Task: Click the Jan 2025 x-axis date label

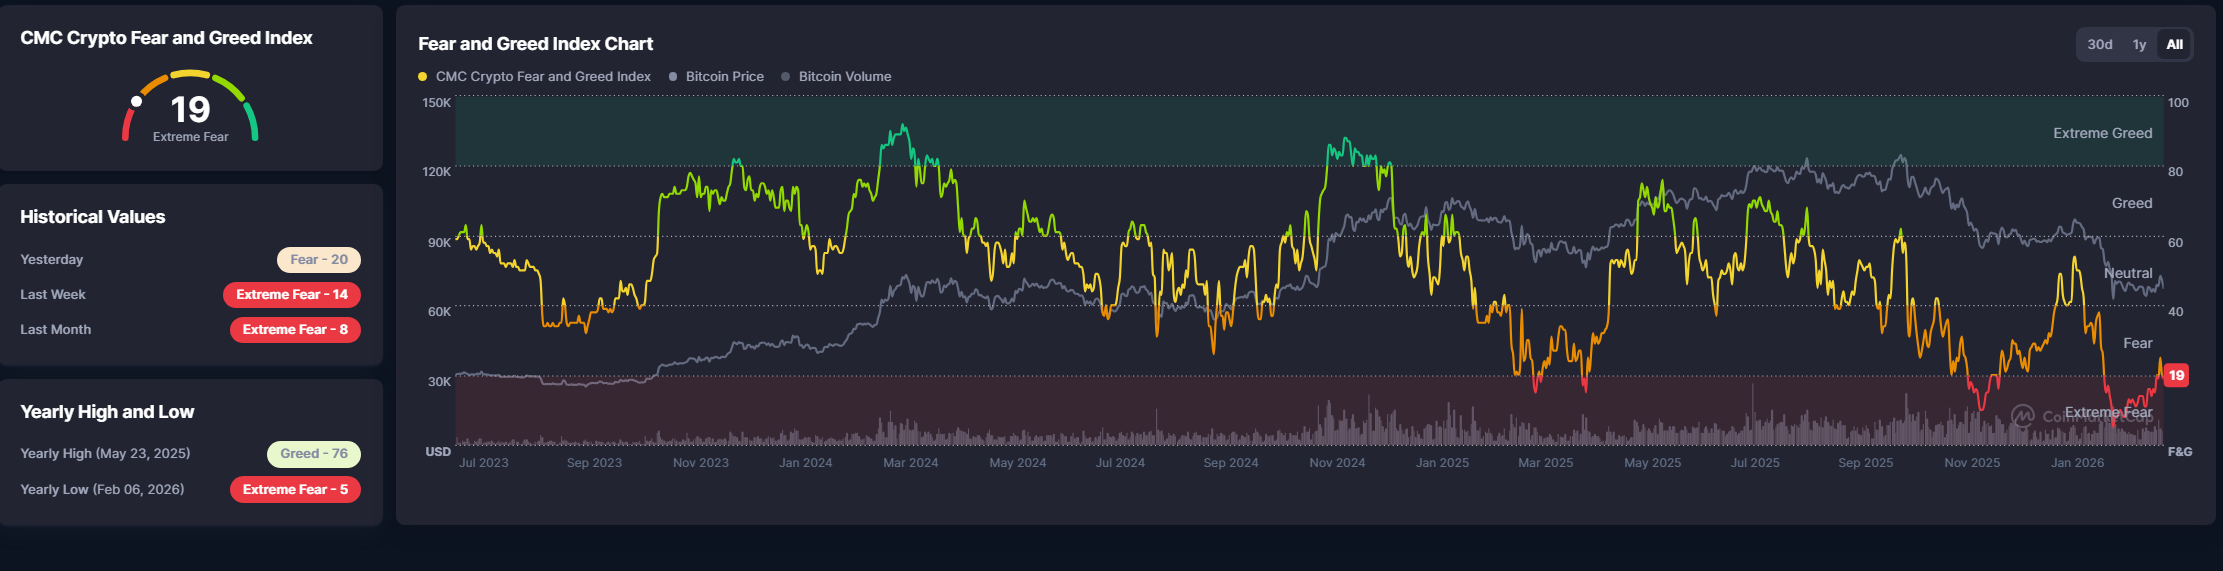Action: pyautogui.click(x=1442, y=463)
